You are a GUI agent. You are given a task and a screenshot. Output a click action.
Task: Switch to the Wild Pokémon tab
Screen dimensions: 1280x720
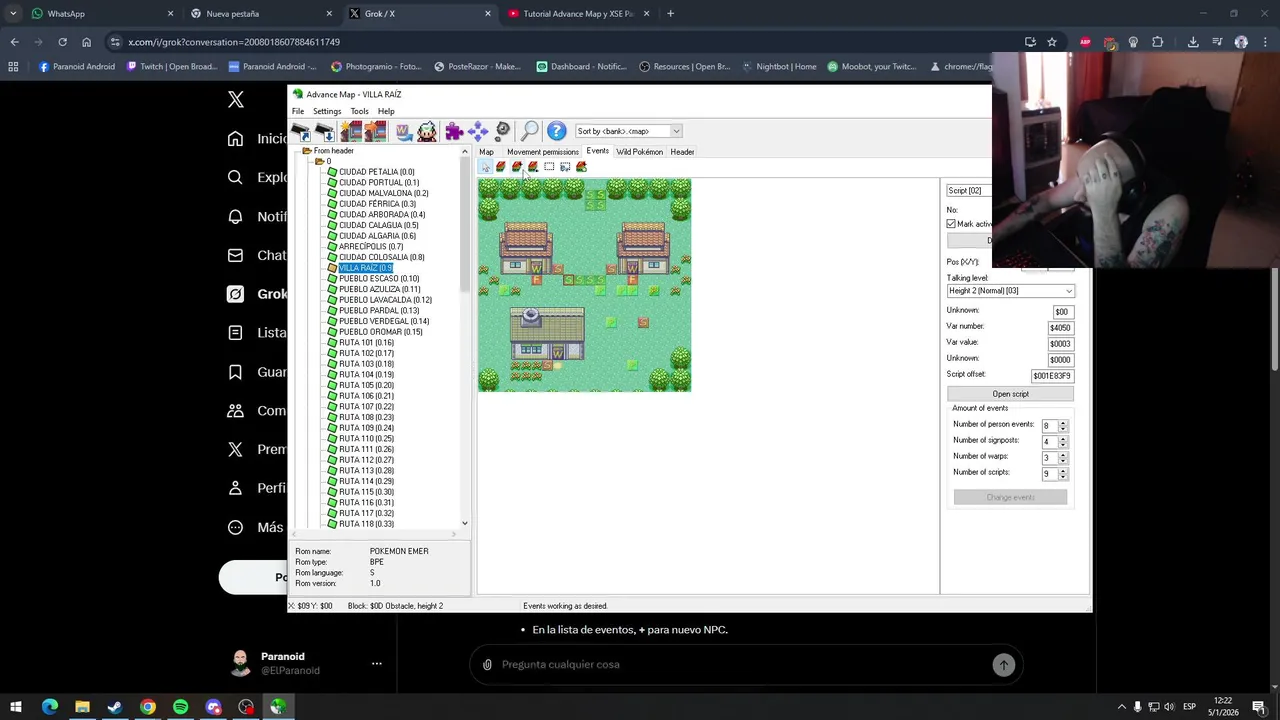639,152
